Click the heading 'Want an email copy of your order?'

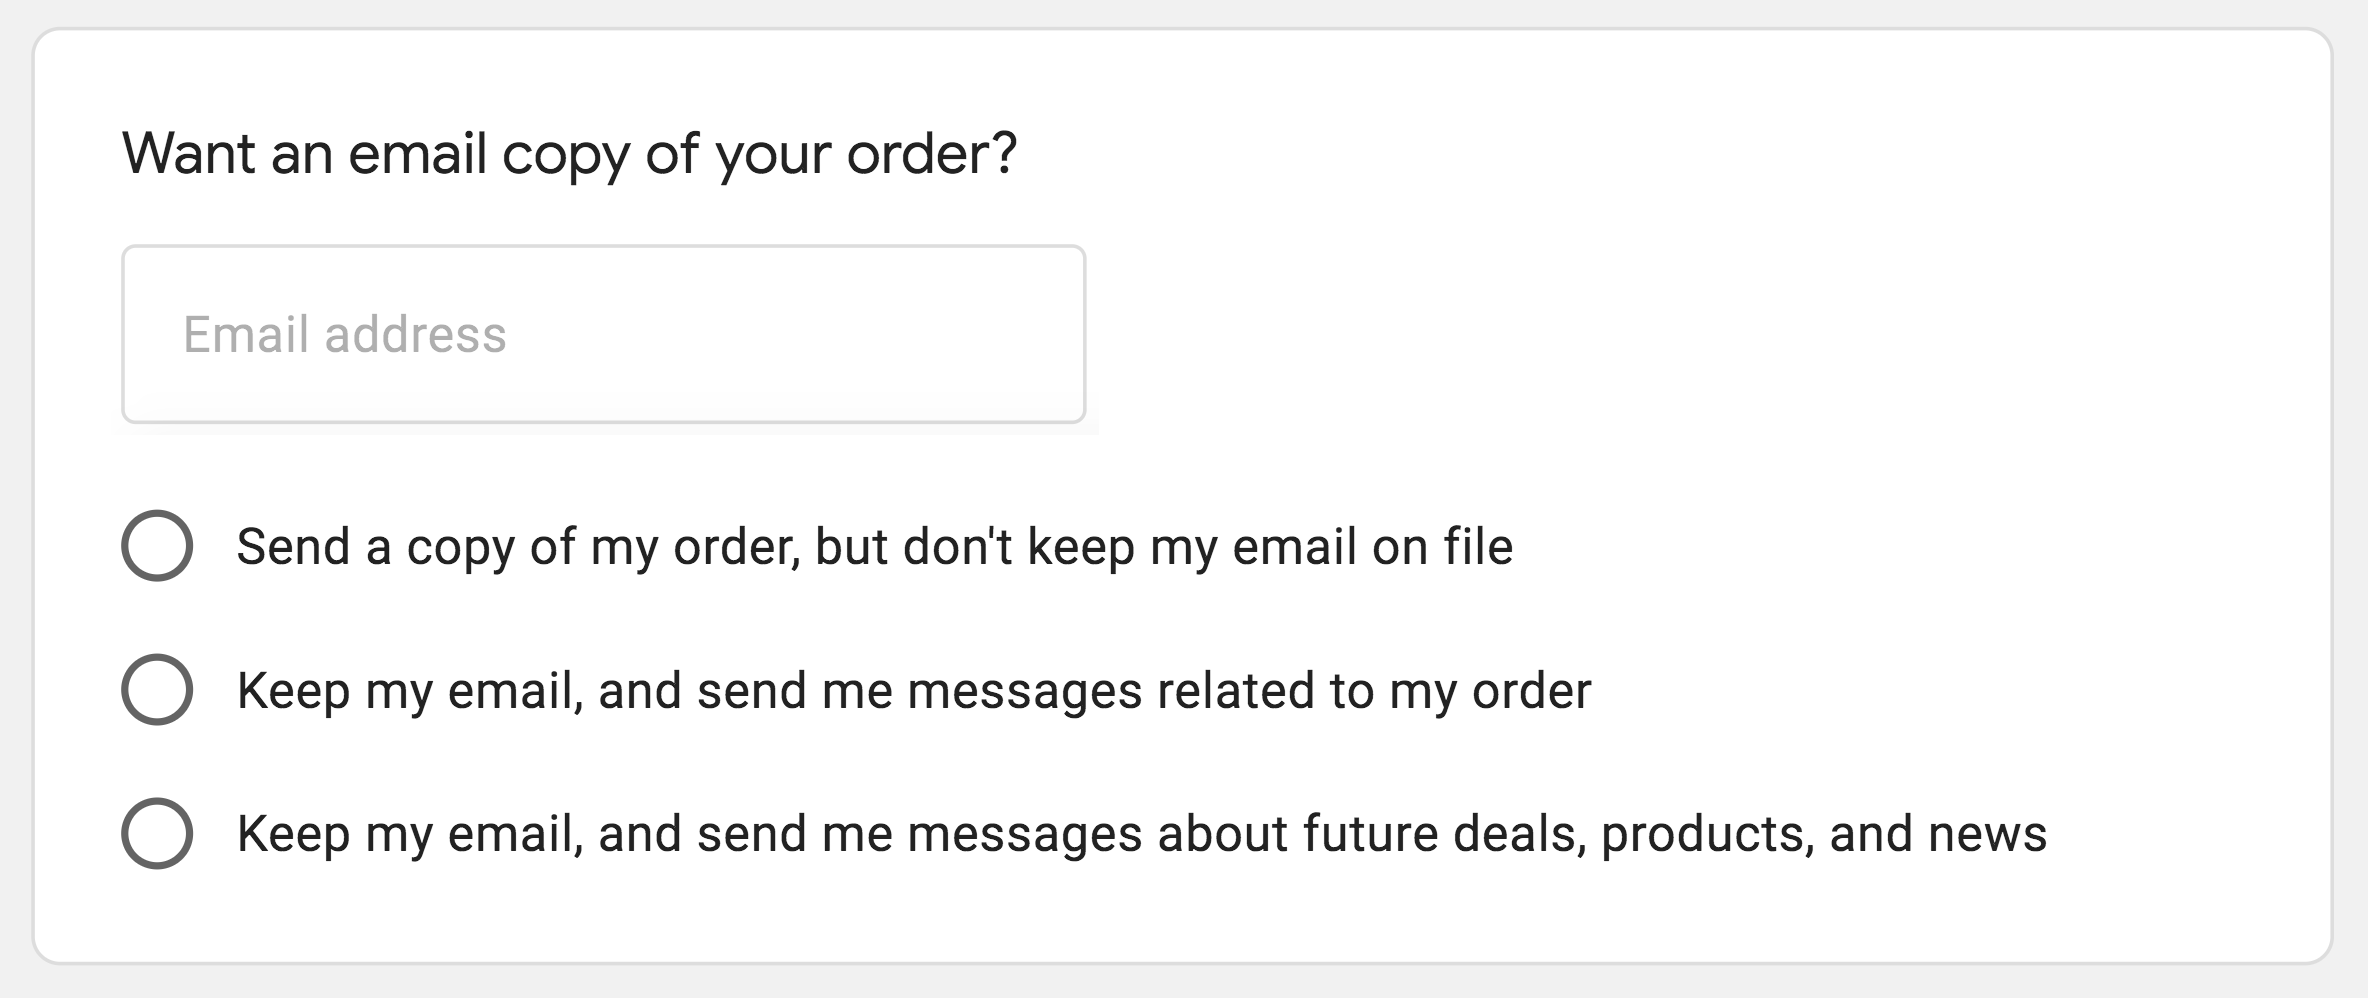point(568,152)
